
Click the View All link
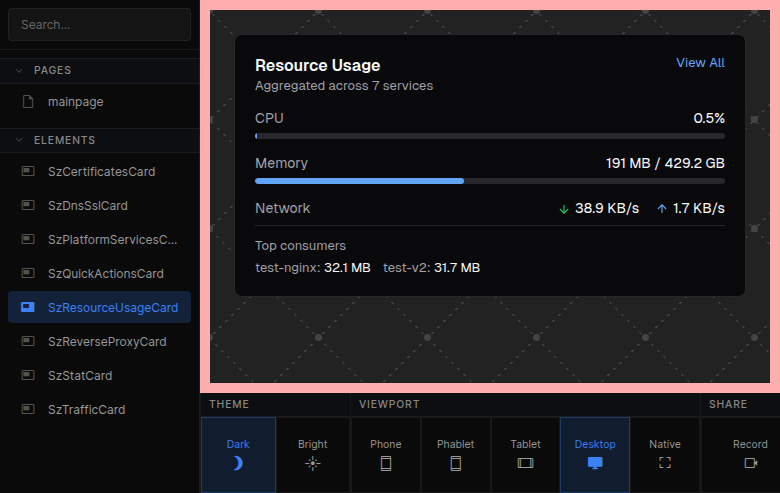tap(700, 63)
